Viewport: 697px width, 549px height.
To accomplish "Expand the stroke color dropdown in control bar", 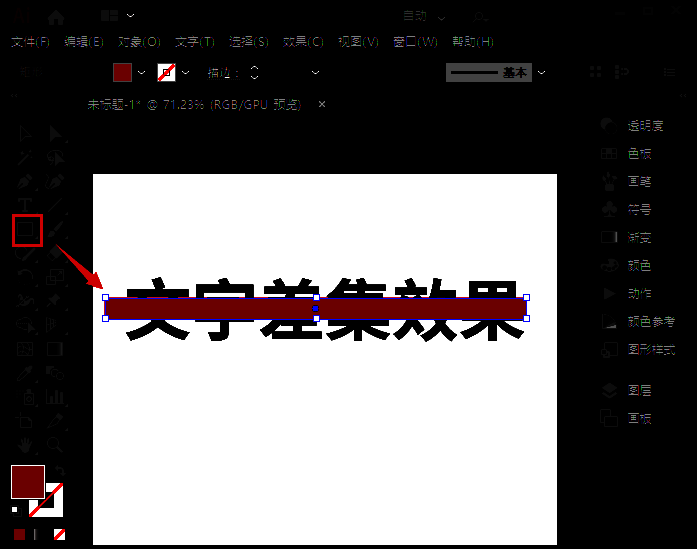I will [185, 73].
